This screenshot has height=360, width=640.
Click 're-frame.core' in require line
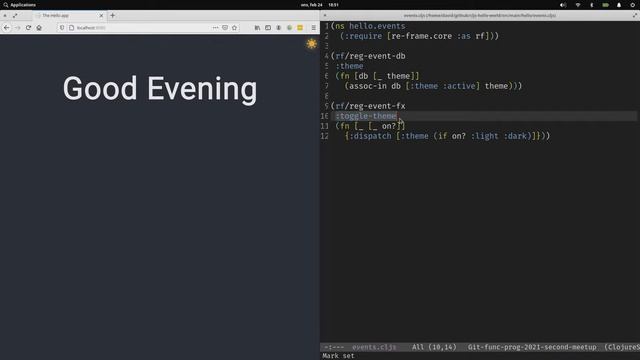pos(421,36)
